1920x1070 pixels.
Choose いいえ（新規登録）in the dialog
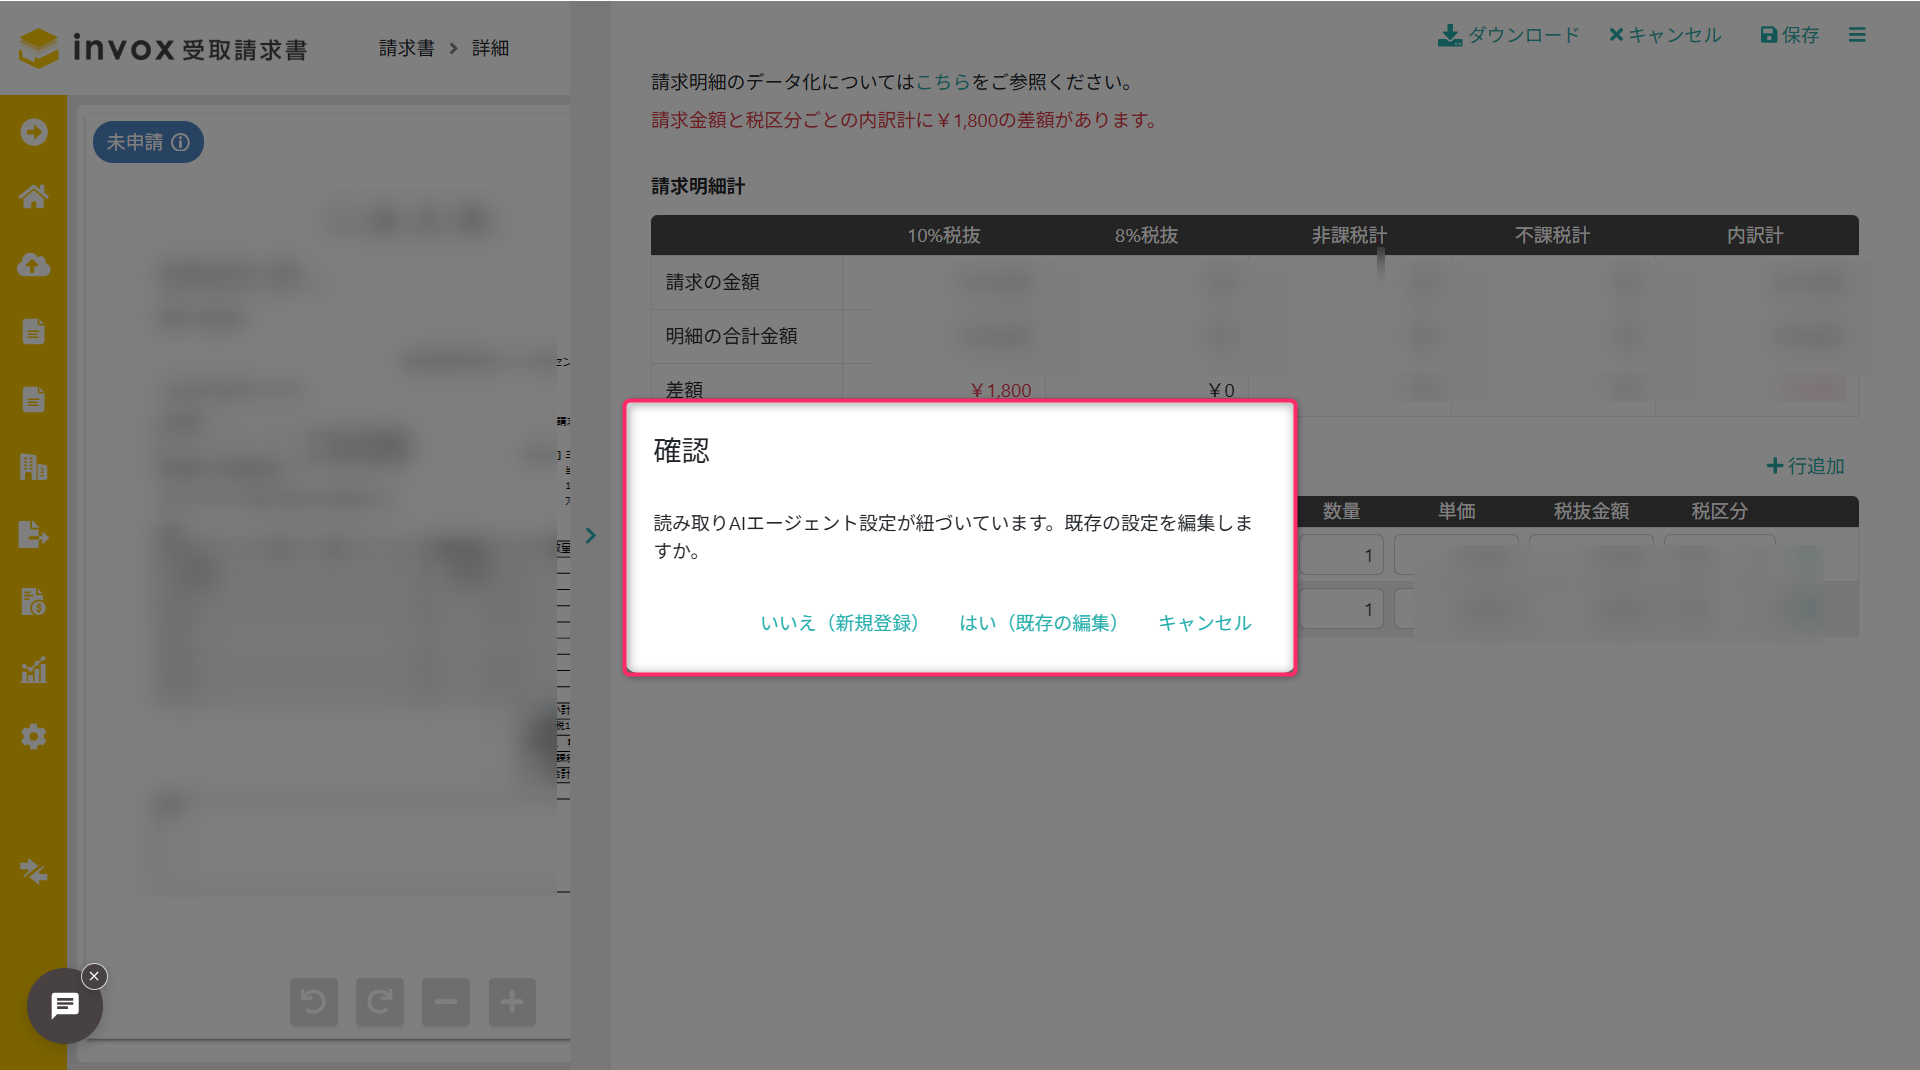point(840,623)
